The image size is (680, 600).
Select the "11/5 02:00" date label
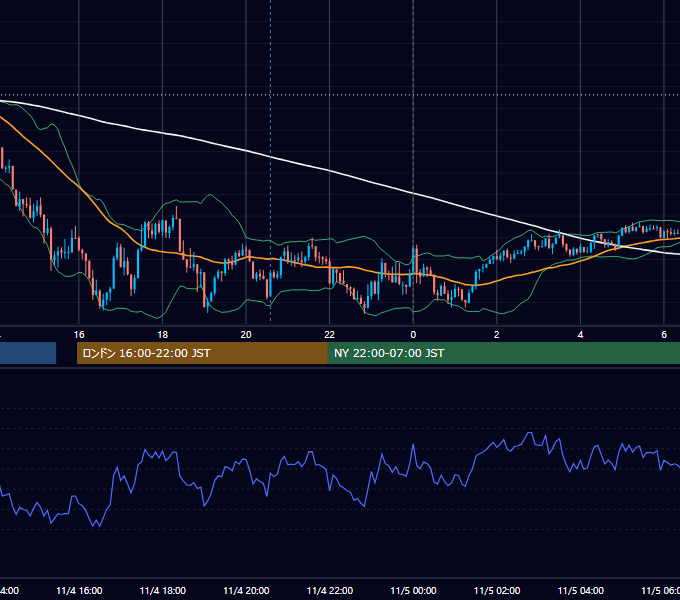coord(497,590)
